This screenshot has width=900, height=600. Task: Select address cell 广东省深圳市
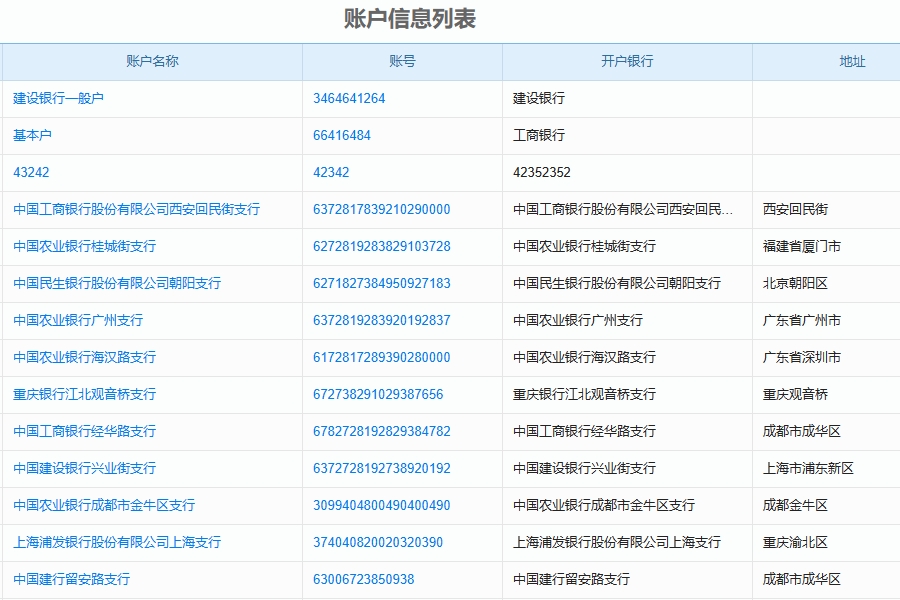point(802,357)
